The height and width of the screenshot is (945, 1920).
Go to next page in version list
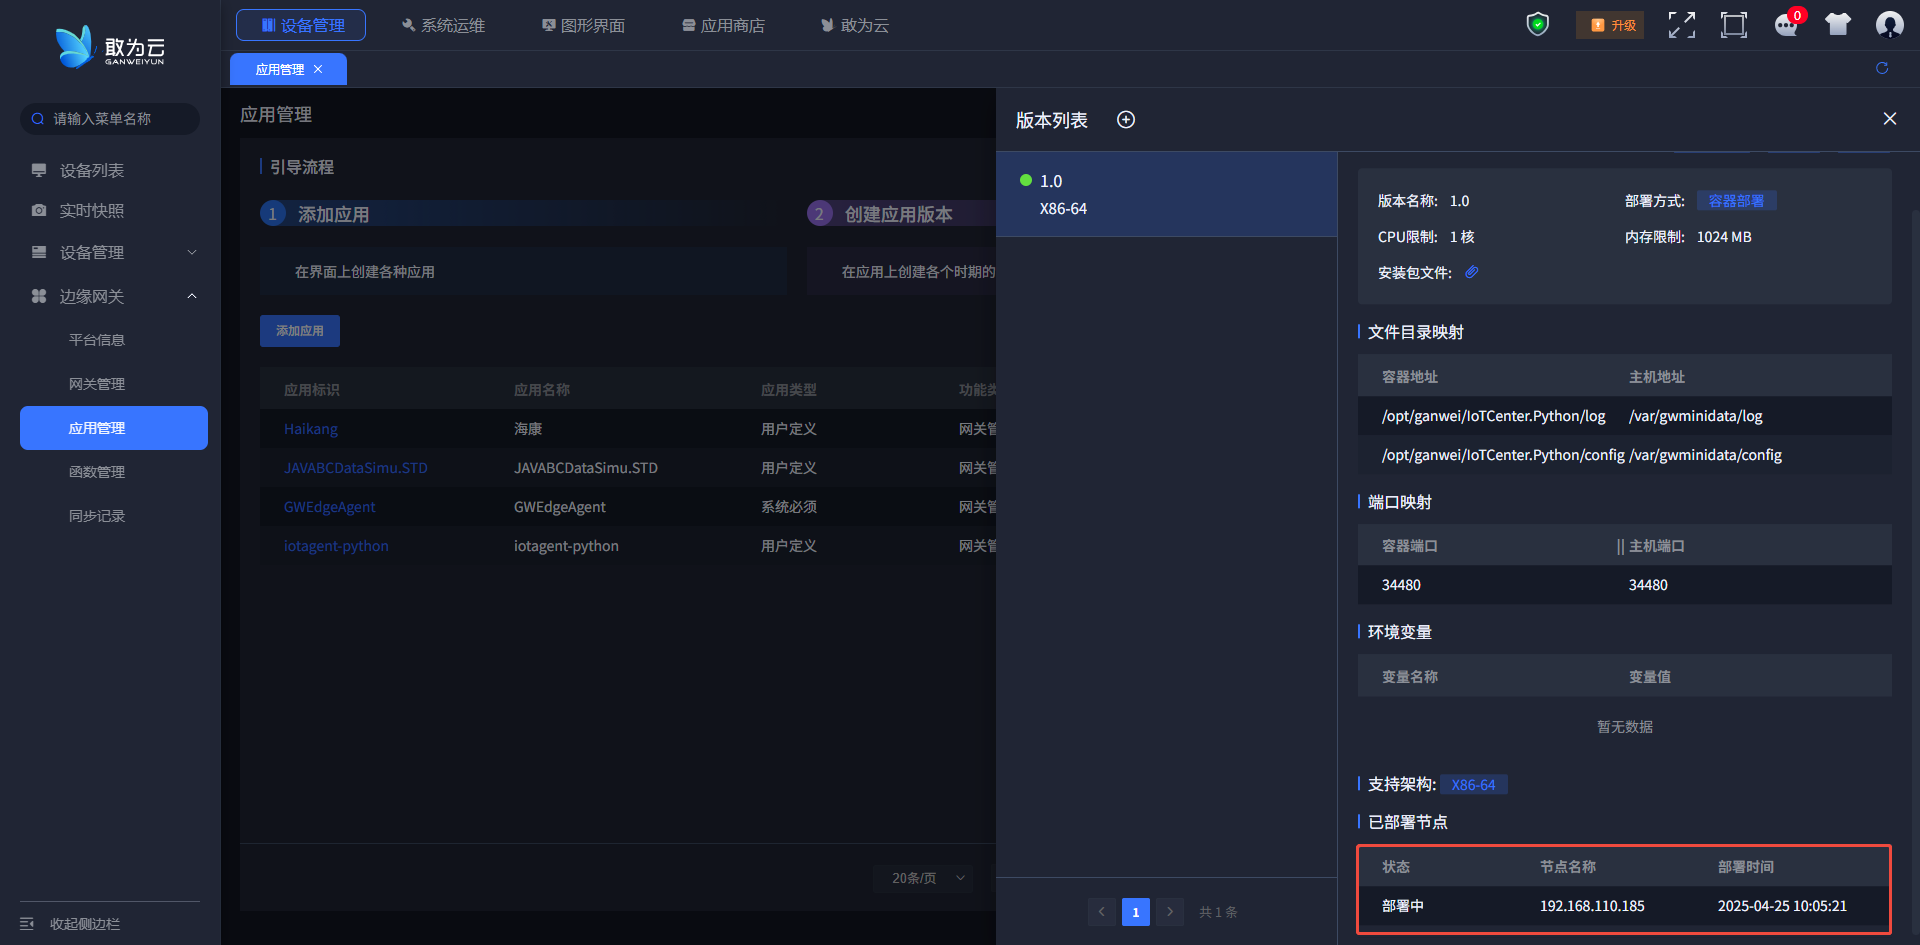click(x=1170, y=912)
